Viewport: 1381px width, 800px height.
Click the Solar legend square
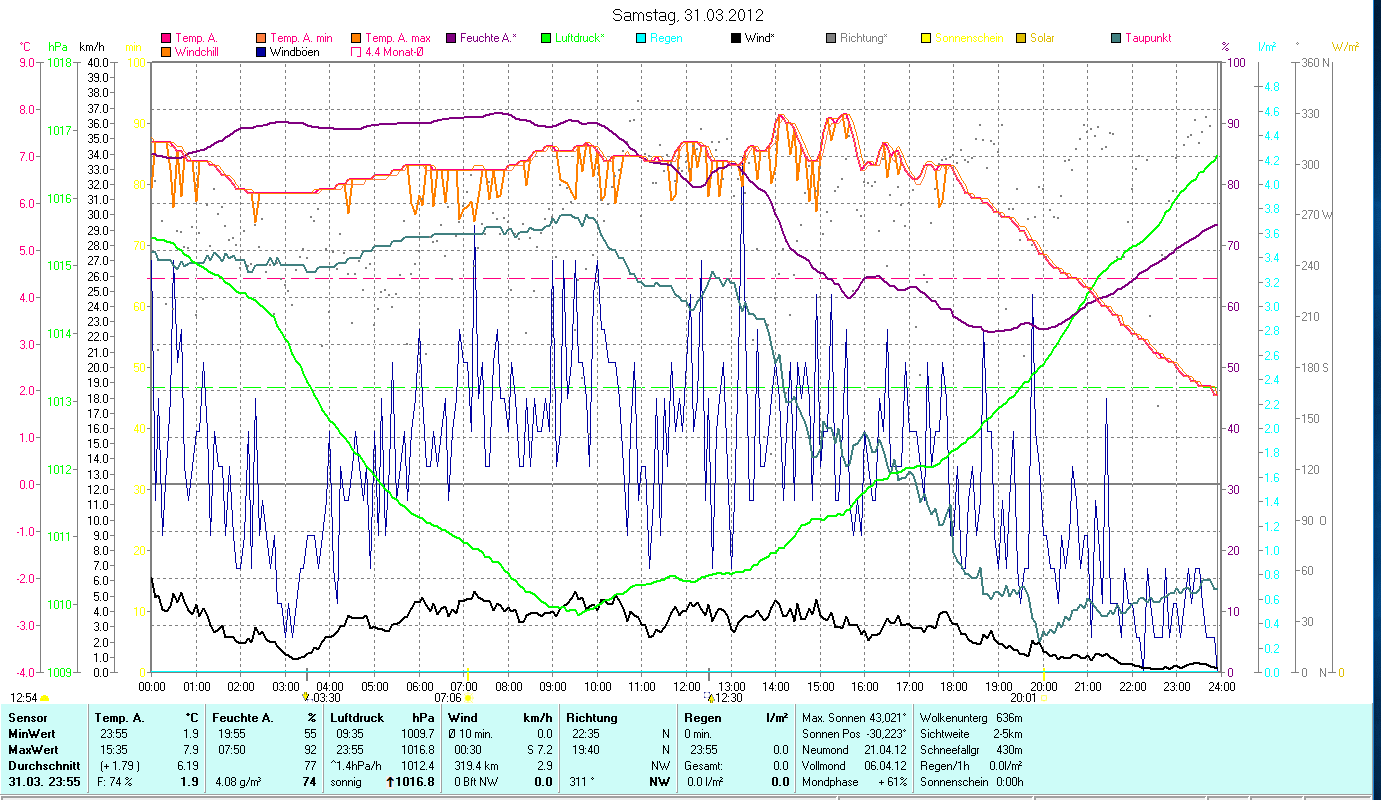[1020, 38]
